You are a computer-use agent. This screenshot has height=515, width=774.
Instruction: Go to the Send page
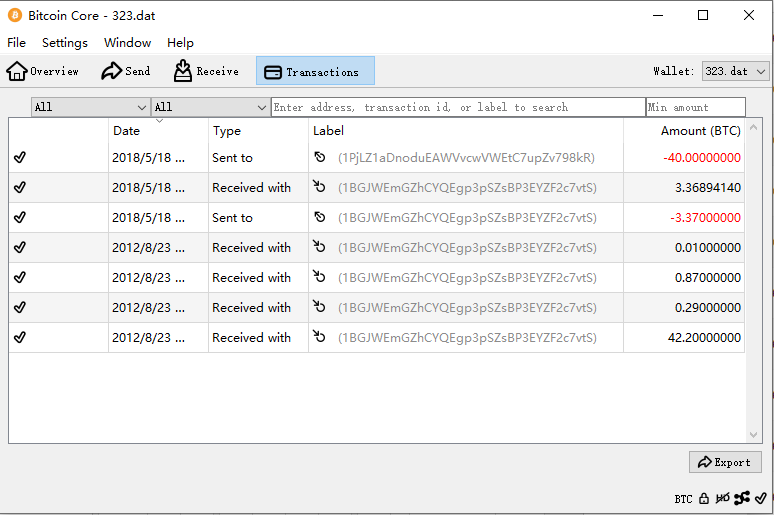click(125, 71)
